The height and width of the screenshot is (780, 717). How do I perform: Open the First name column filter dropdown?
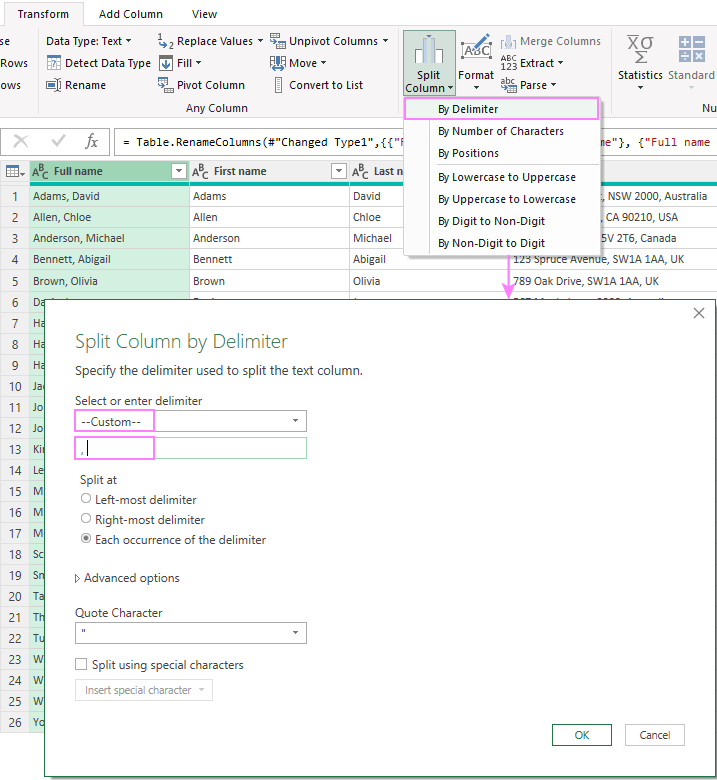[x=338, y=171]
